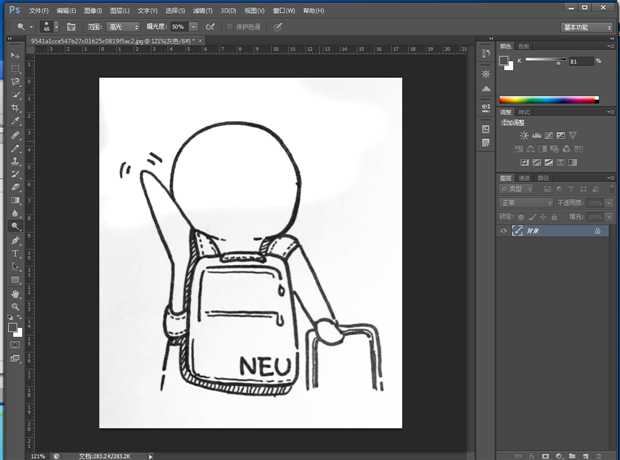
Task: Select the horizontal Type tool
Action: pos(15,253)
